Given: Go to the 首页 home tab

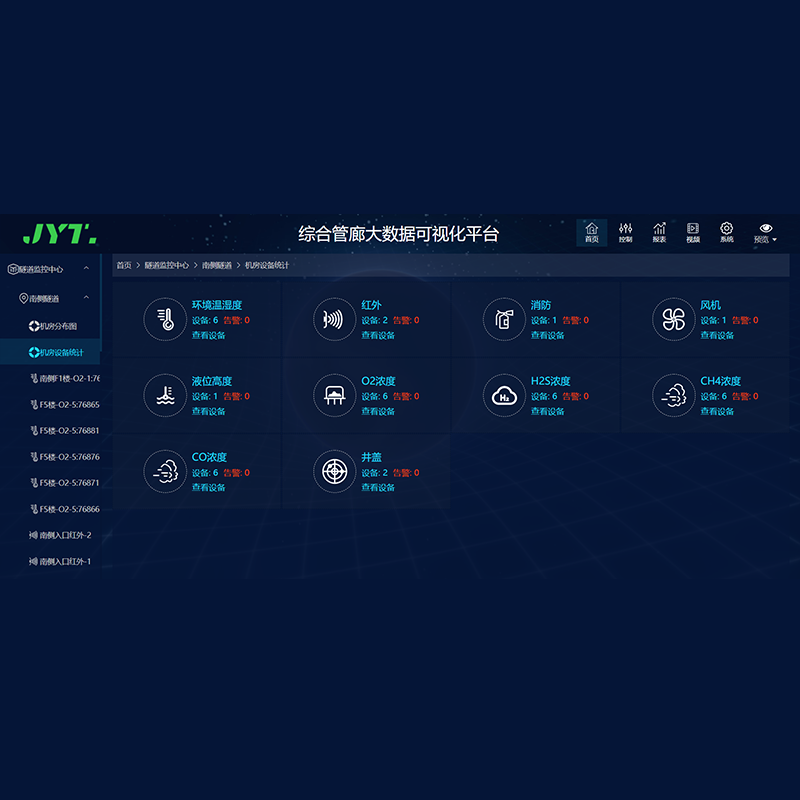Looking at the screenshot, I should [591, 232].
